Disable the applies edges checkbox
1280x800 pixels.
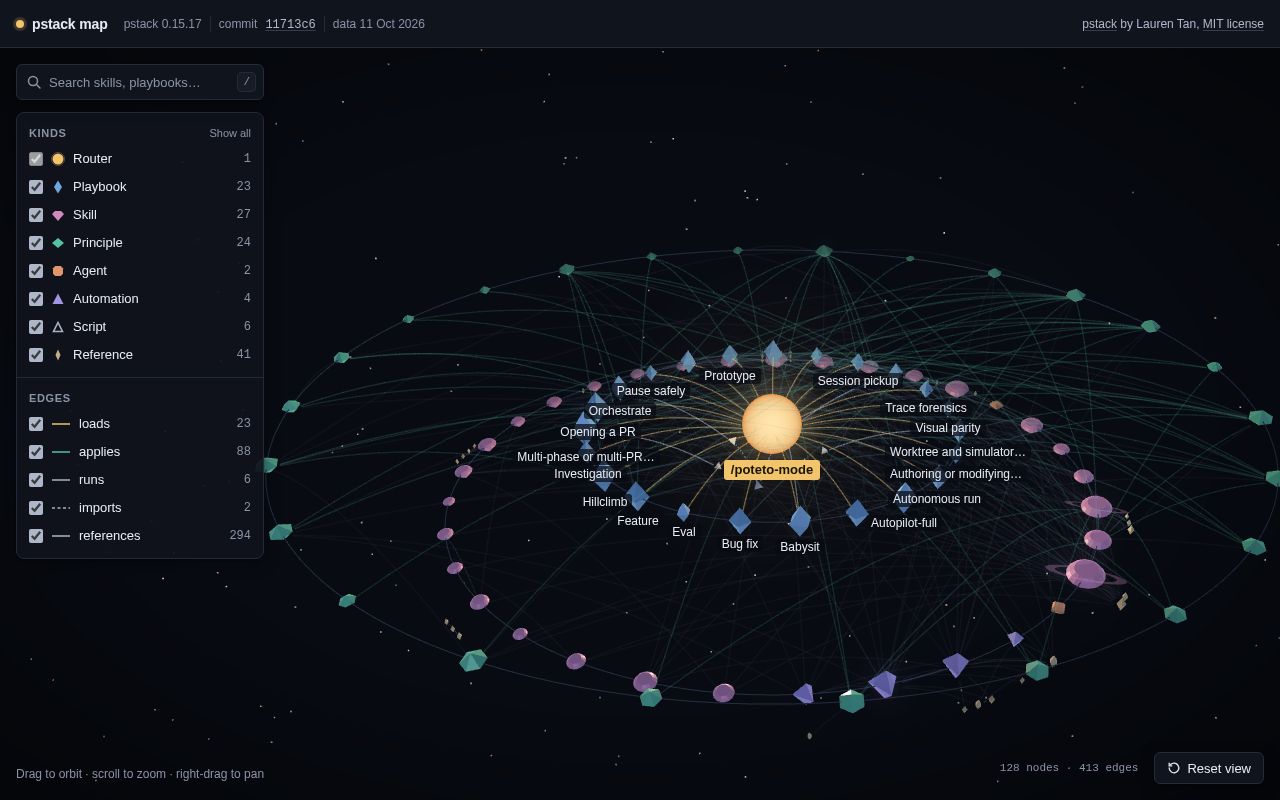[x=36, y=452]
